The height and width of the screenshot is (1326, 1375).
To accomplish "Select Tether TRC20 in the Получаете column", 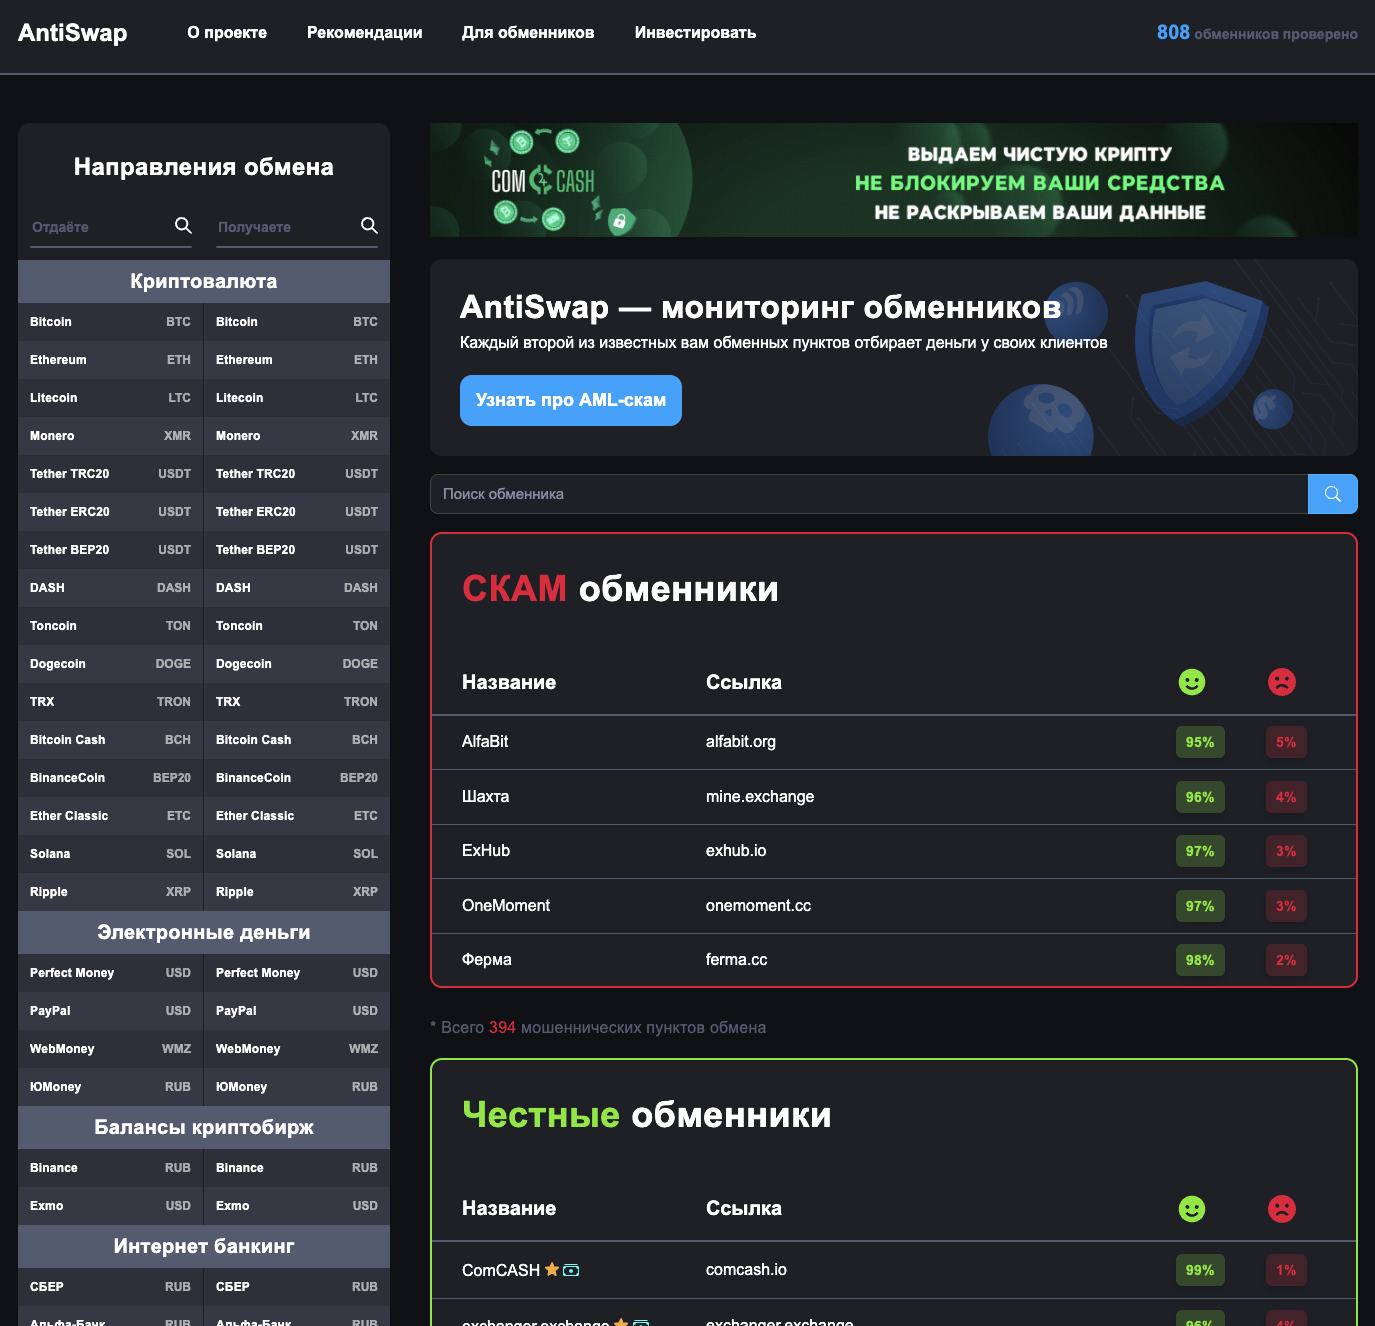I will [296, 474].
